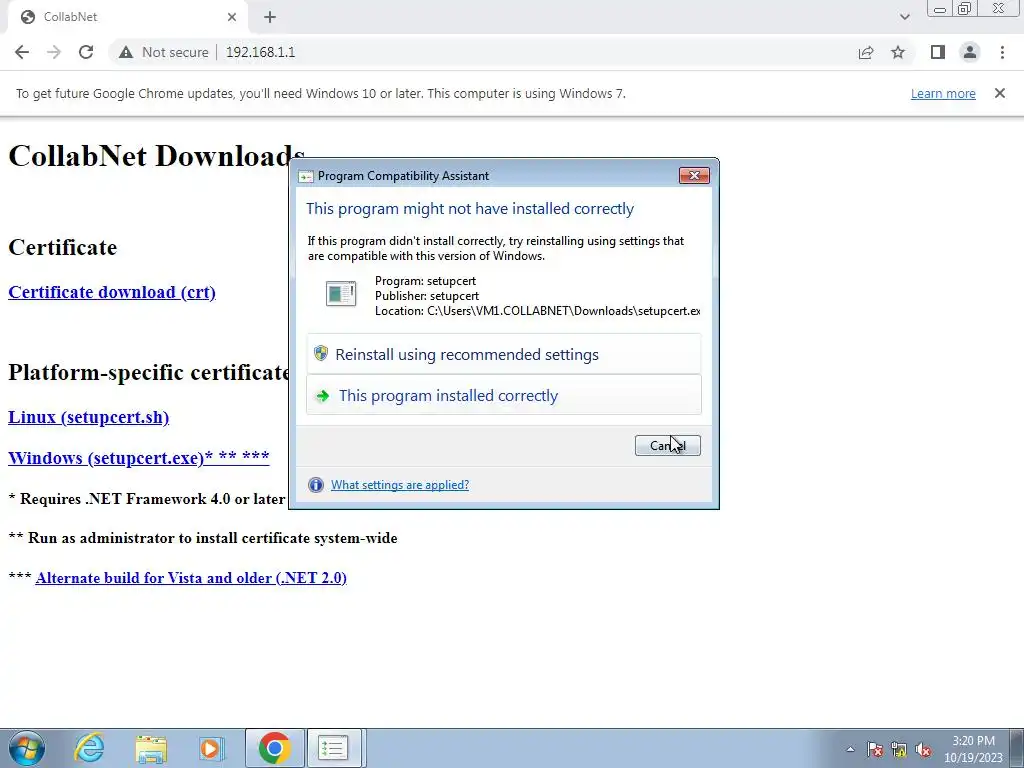Image resolution: width=1024 pixels, height=768 pixels.
Task: Close the Program Compatibility Assistant dialog
Action: tap(694, 175)
